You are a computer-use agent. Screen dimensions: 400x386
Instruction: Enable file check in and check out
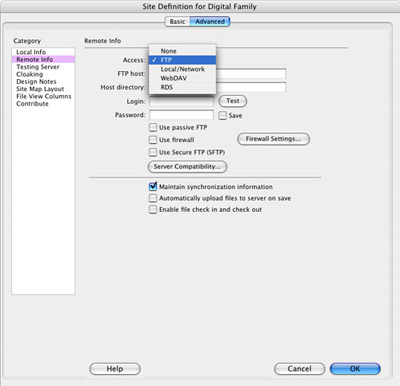[153, 209]
